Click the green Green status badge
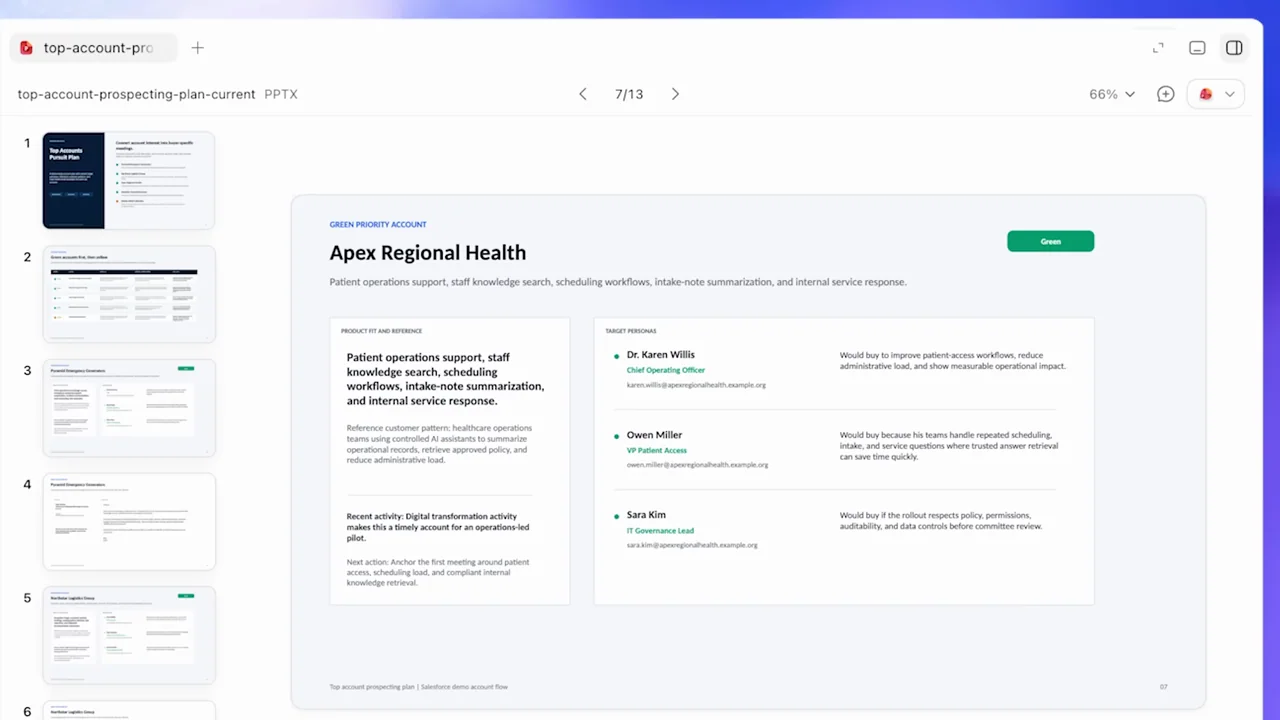This screenshot has height=720, width=1280. point(1050,241)
